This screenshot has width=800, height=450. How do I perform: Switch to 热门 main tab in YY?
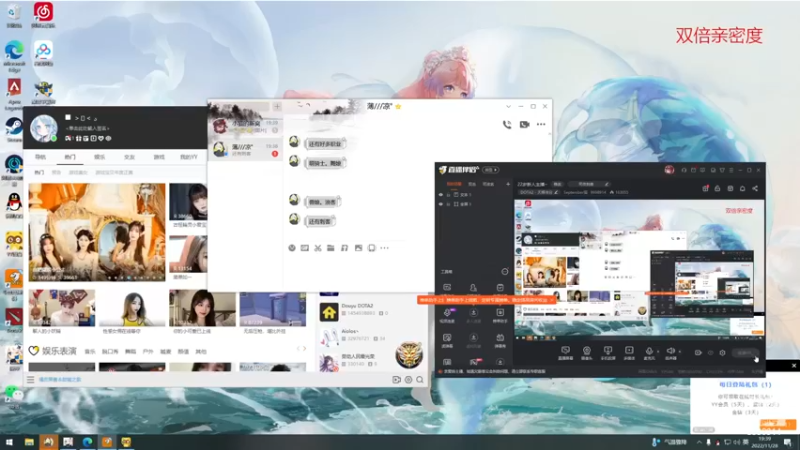tap(70, 157)
